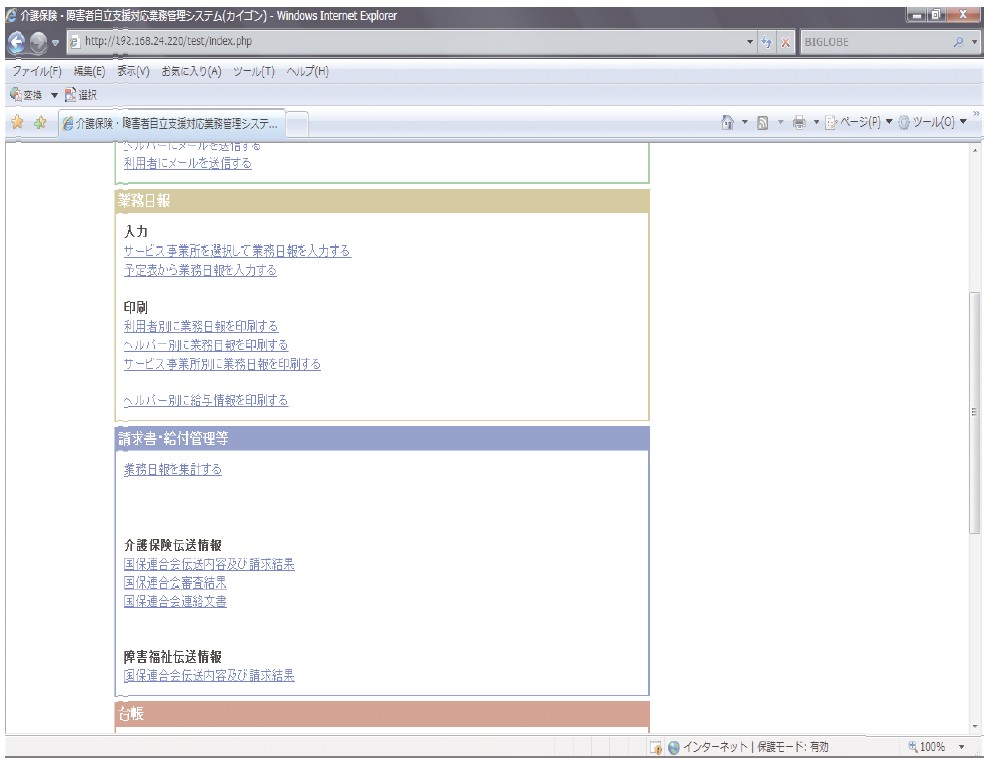The image size is (989, 762).
Task: Click the browser Forward arrow button
Action: 38,42
